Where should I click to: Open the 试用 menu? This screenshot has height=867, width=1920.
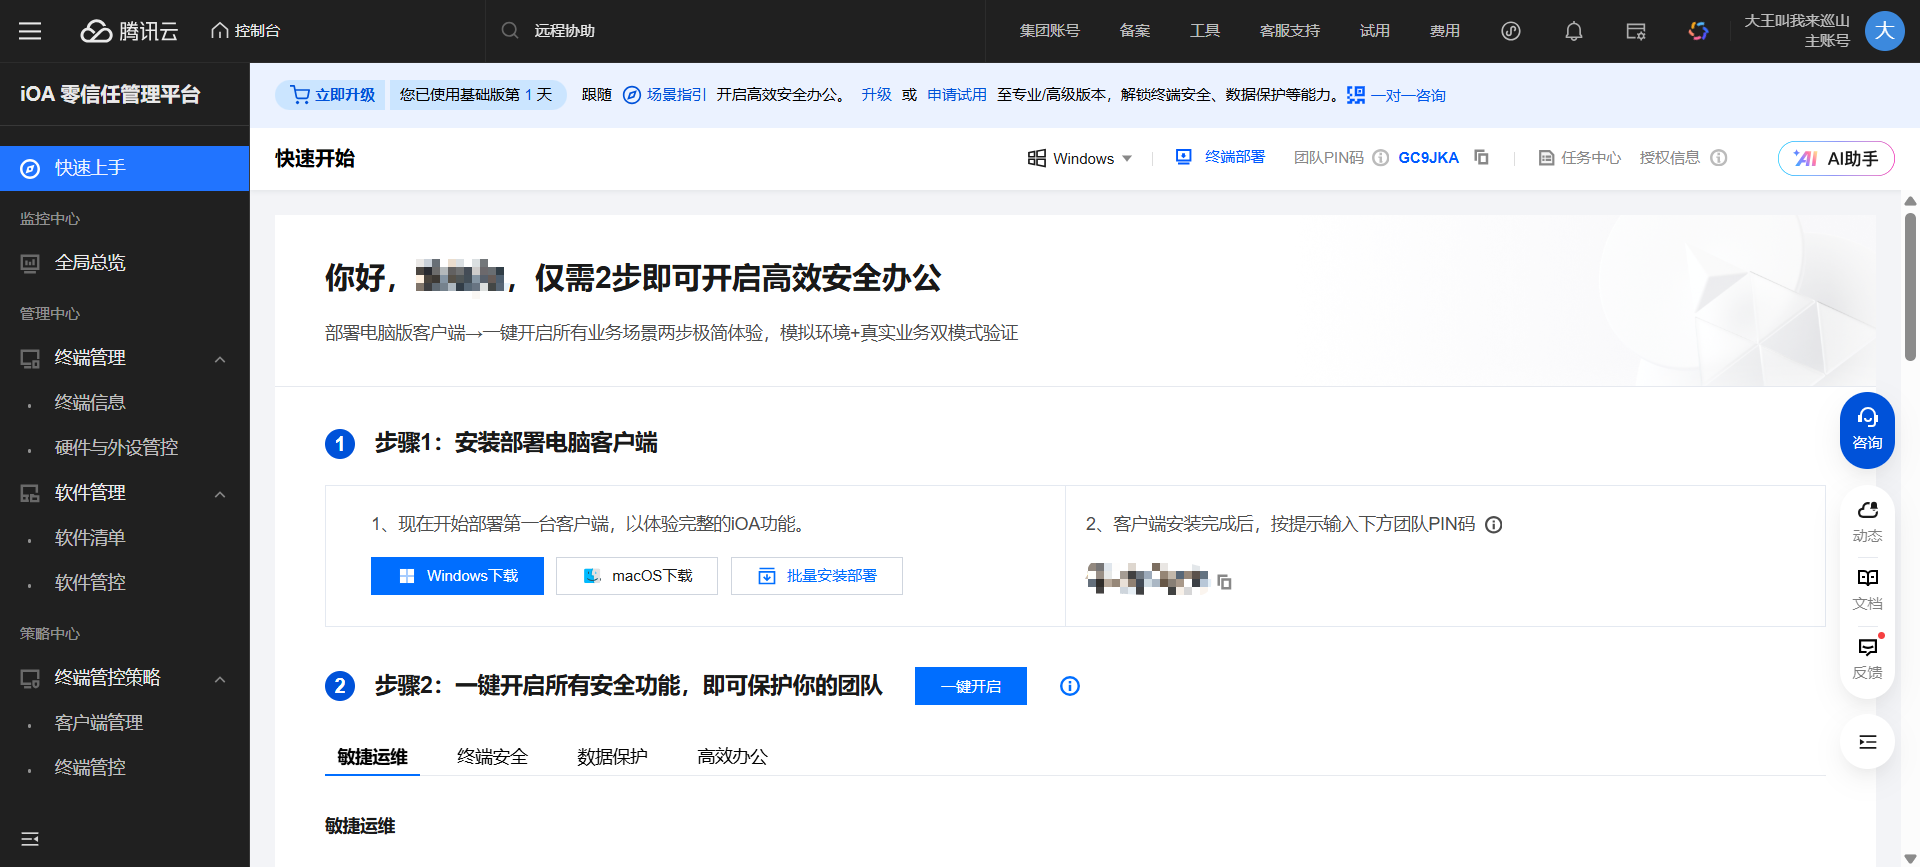click(x=1375, y=31)
